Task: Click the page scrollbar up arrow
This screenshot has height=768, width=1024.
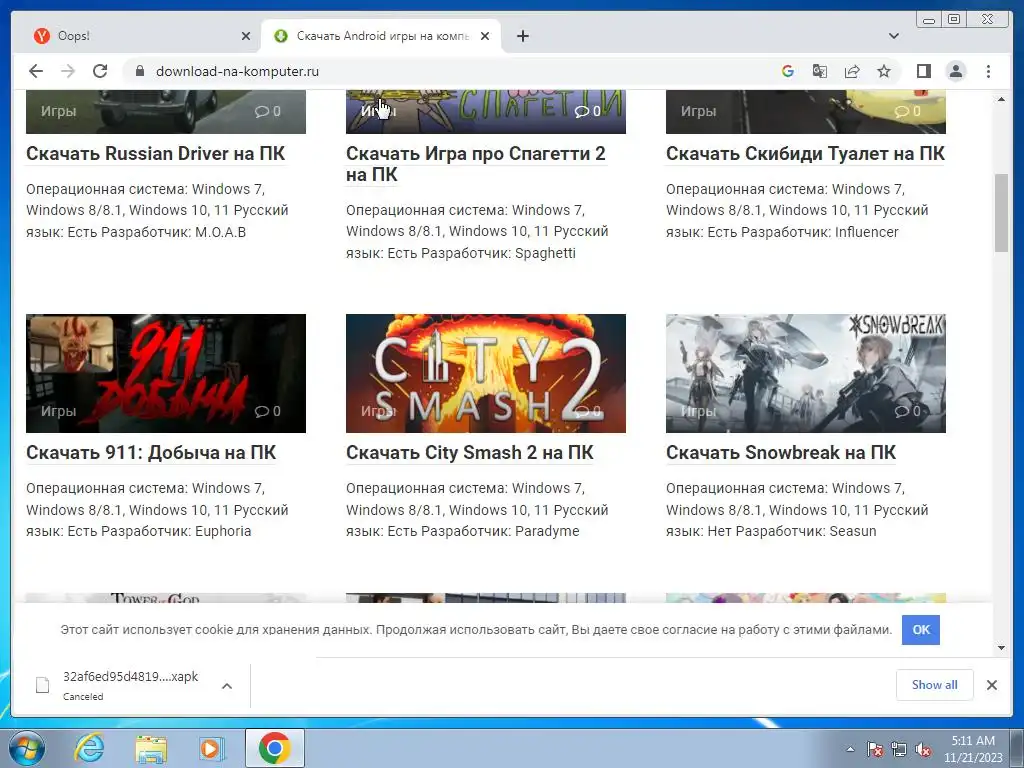Action: click(x=1001, y=99)
